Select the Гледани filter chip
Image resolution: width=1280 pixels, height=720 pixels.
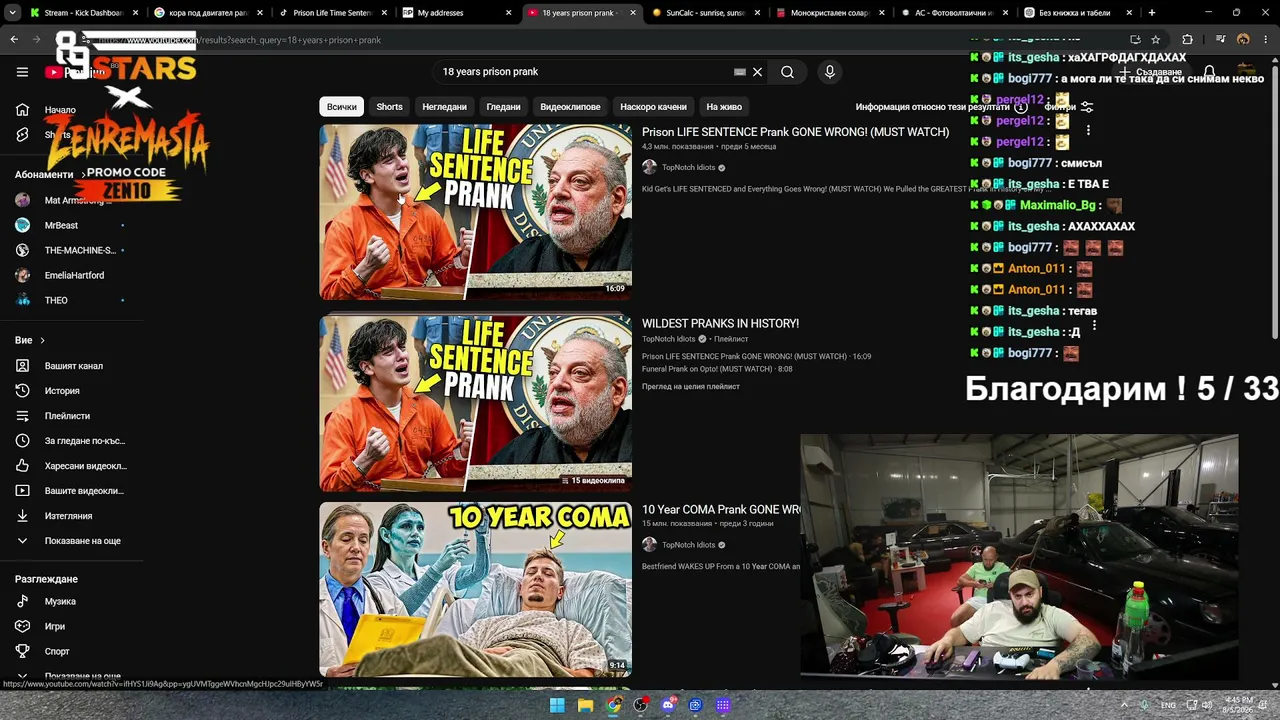tap(503, 107)
